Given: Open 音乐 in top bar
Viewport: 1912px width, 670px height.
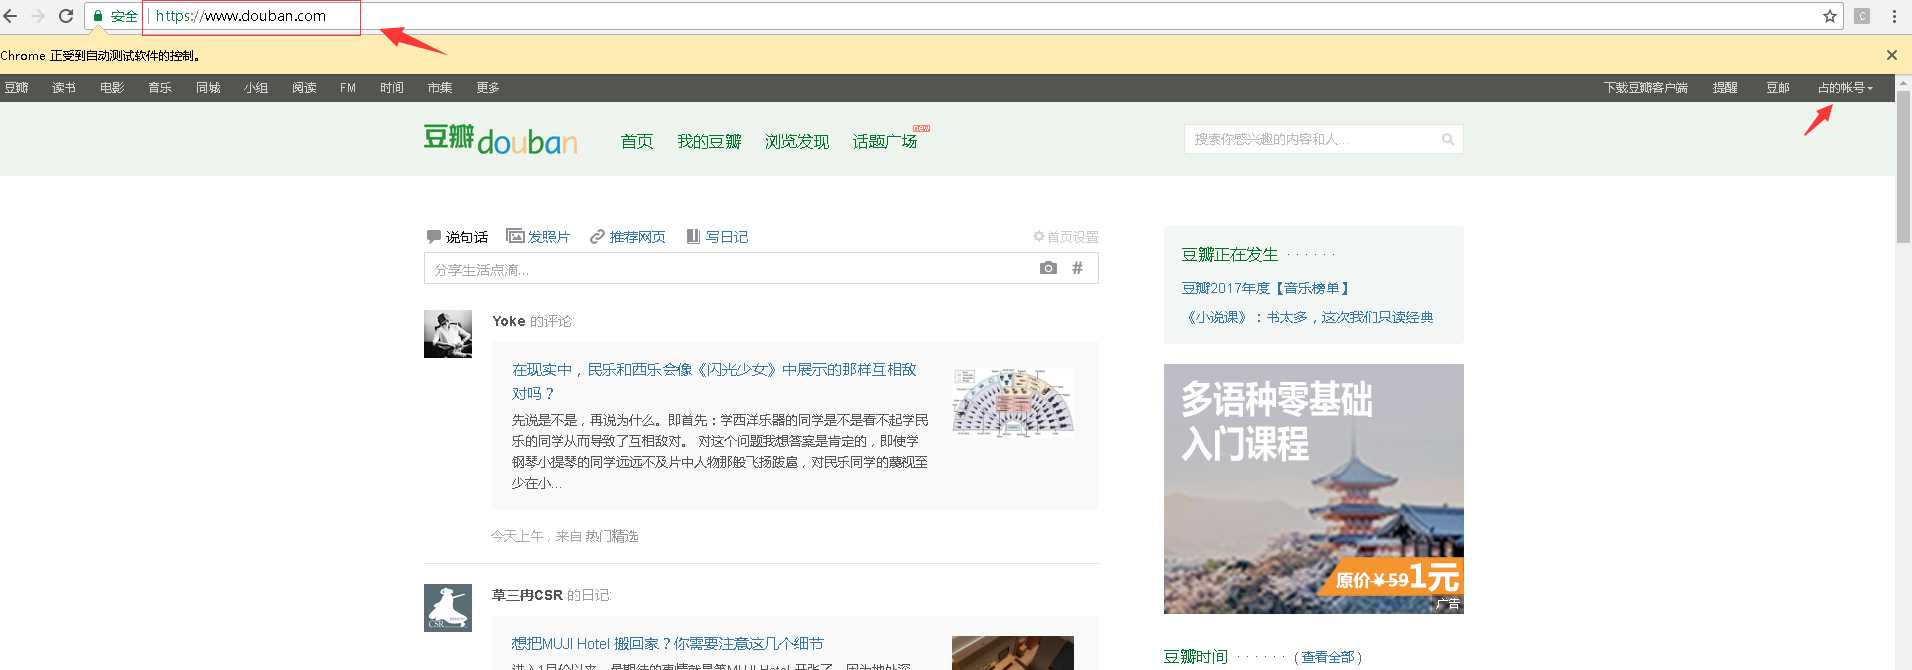Looking at the screenshot, I should (x=160, y=88).
